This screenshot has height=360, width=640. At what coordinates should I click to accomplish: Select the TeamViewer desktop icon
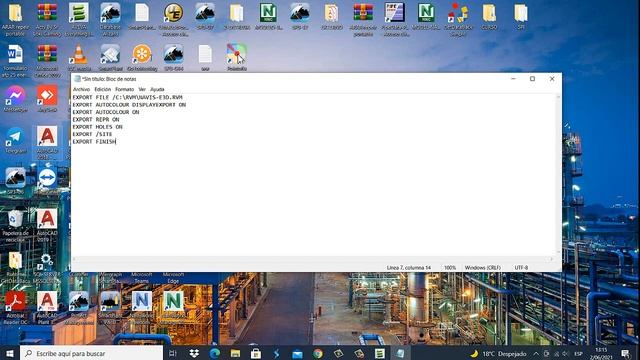[47, 179]
